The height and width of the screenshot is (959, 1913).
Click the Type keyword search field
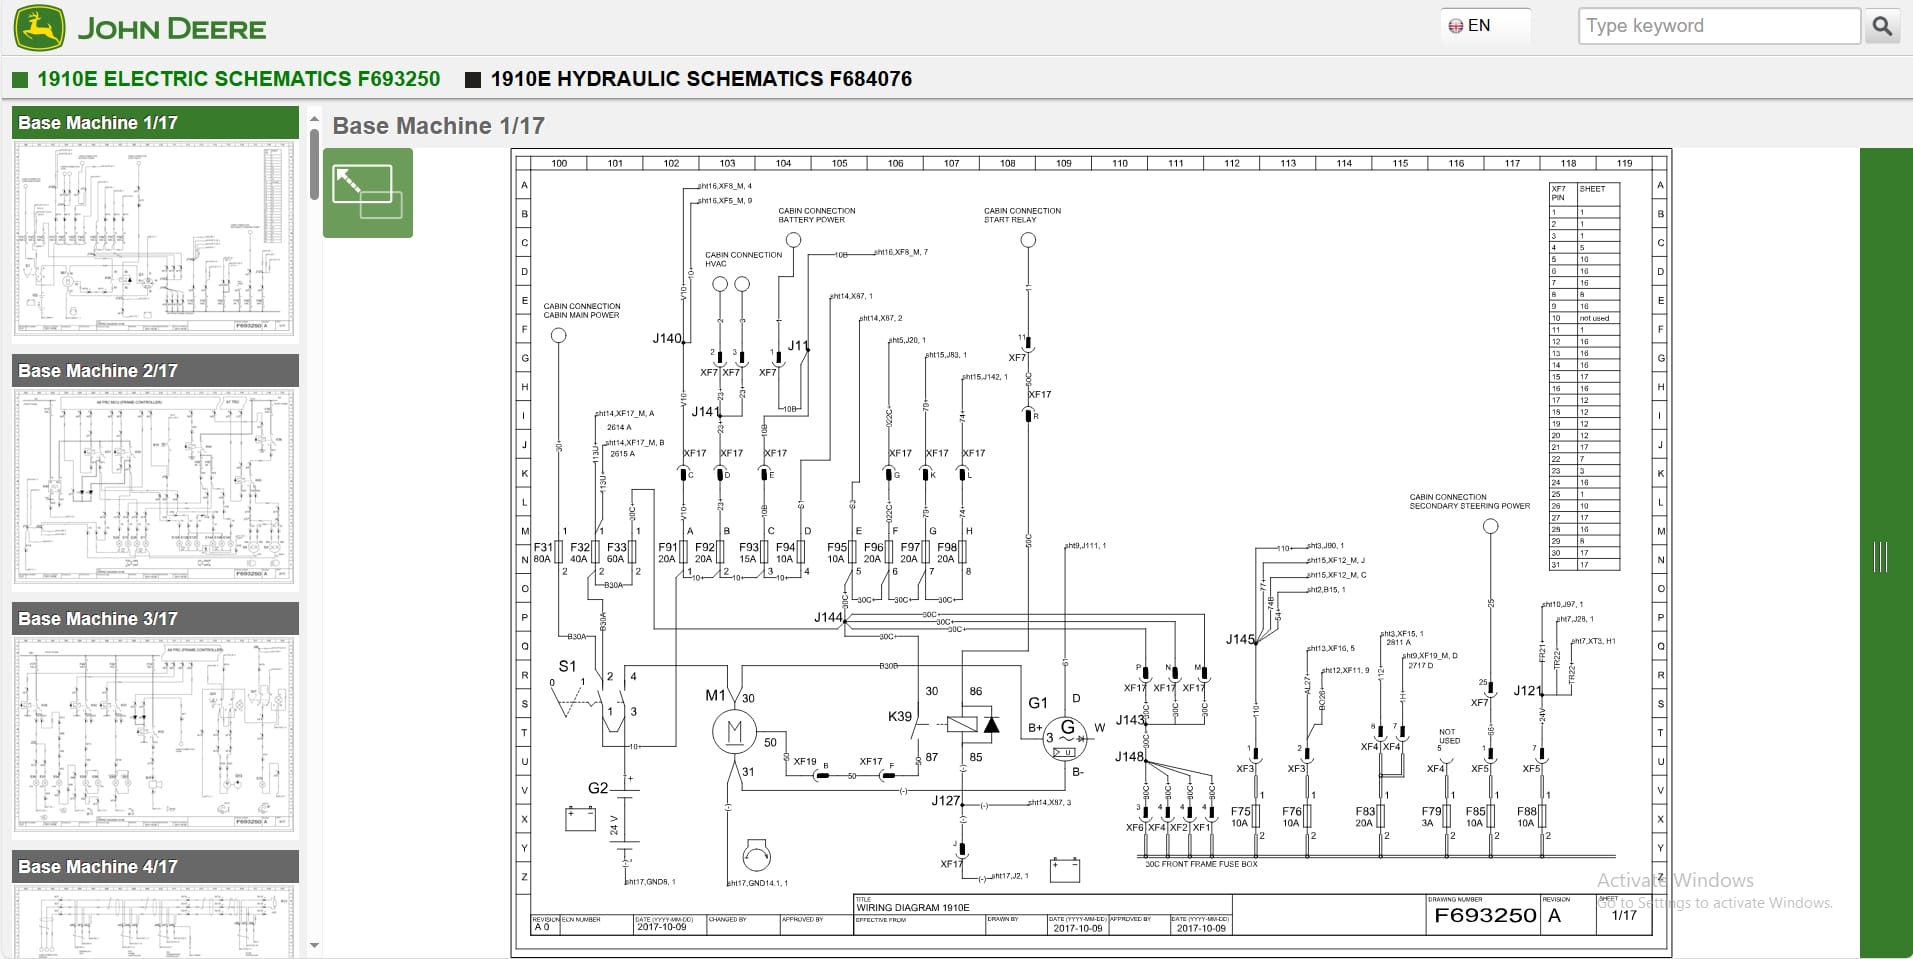(x=1718, y=25)
